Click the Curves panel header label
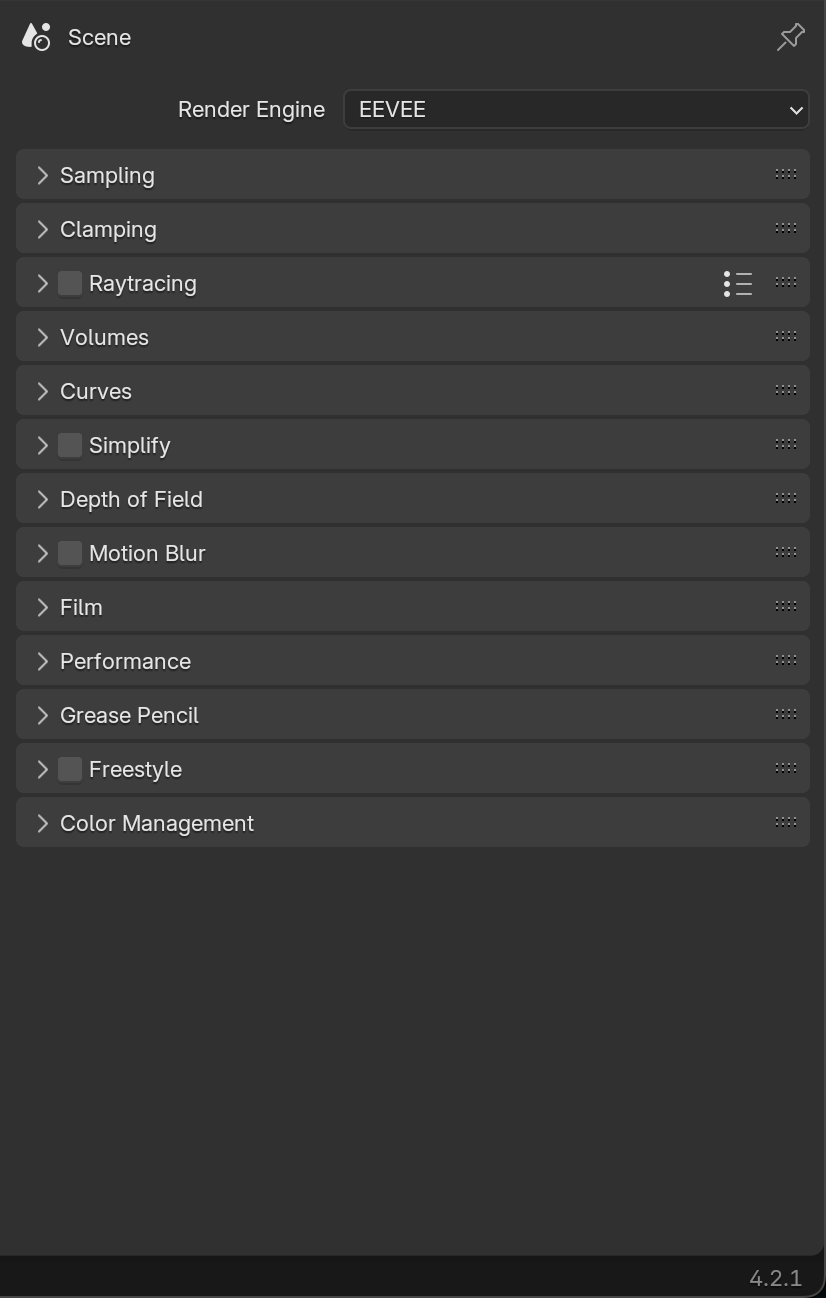The image size is (826, 1298). [96, 391]
